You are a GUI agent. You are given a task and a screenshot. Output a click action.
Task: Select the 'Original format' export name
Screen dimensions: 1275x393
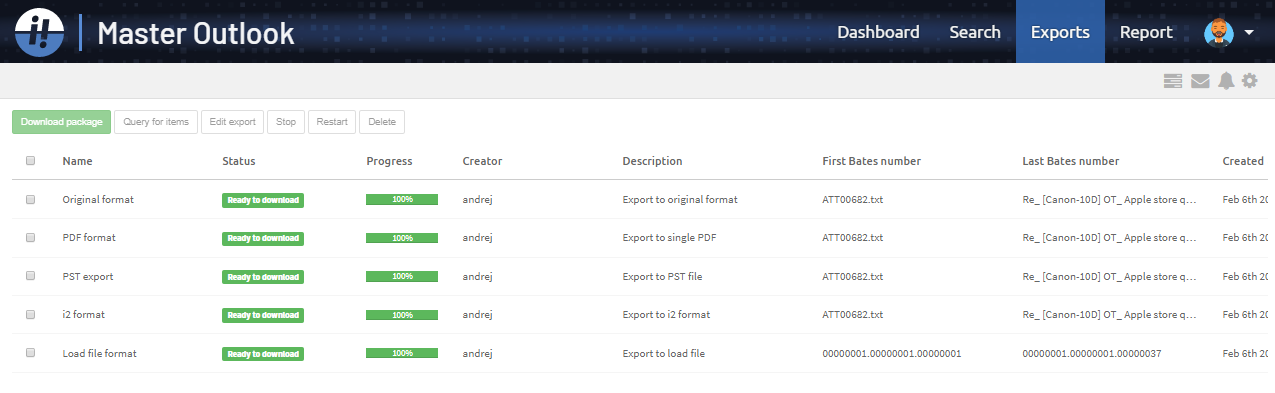click(98, 199)
